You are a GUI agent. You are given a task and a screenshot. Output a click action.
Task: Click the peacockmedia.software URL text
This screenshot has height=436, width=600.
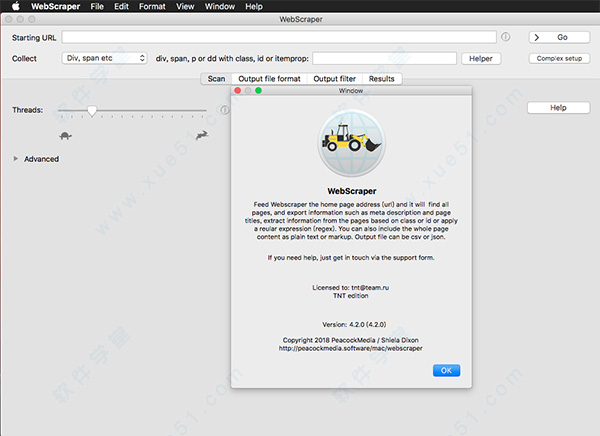tap(351, 348)
